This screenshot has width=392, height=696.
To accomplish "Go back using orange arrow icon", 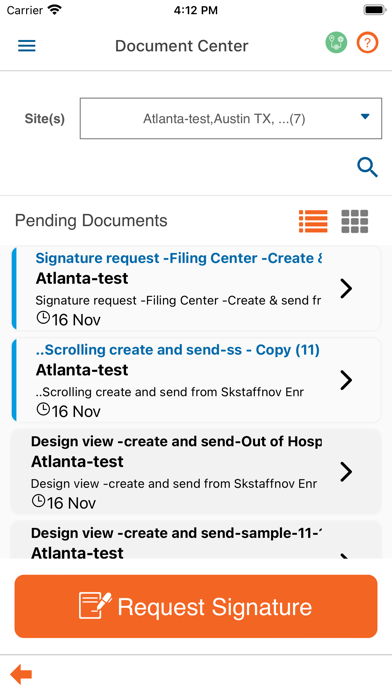I will click(21, 675).
